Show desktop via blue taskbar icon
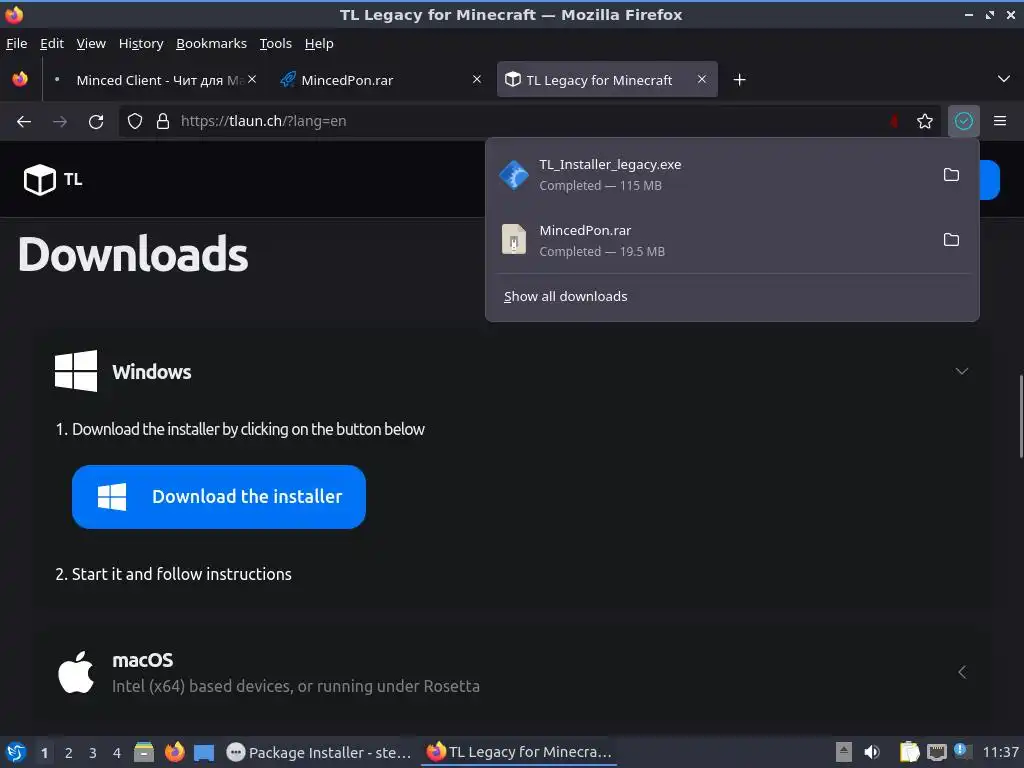Viewport: 1024px width, 768px height. [x=204, y=753]
